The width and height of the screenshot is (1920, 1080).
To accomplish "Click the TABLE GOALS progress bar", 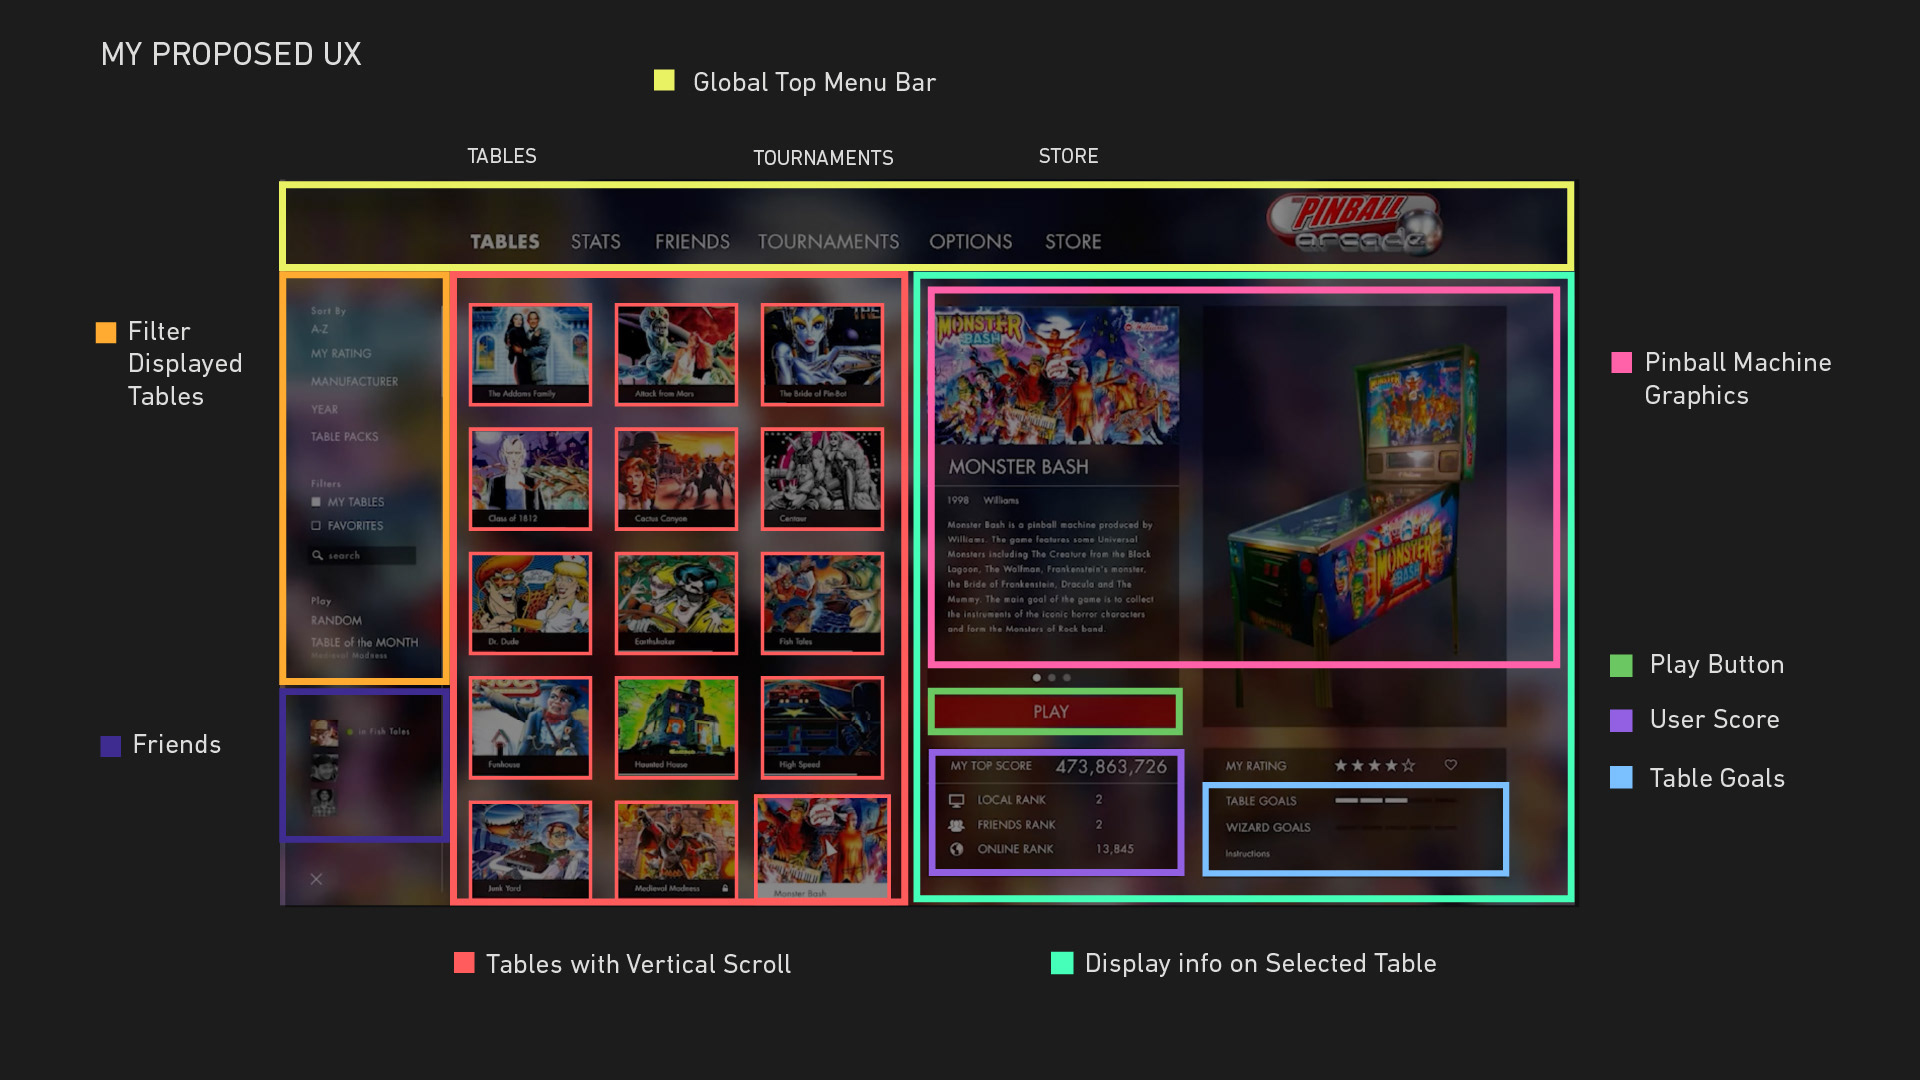I will [1396, 801].
